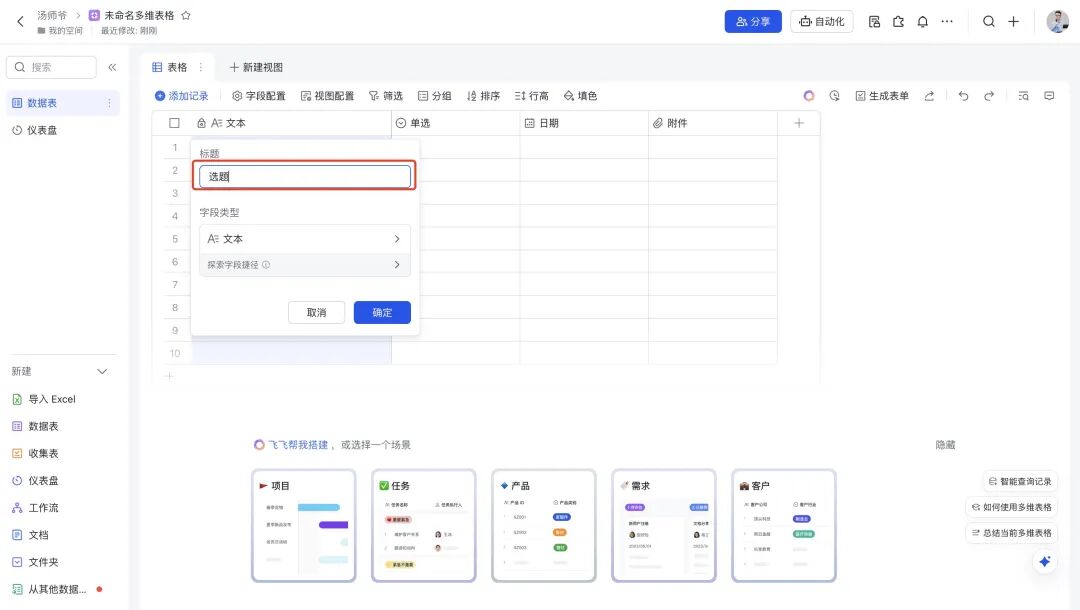Open the 新建视图 tab
The image size is (1080, 610).
(256, 67)
